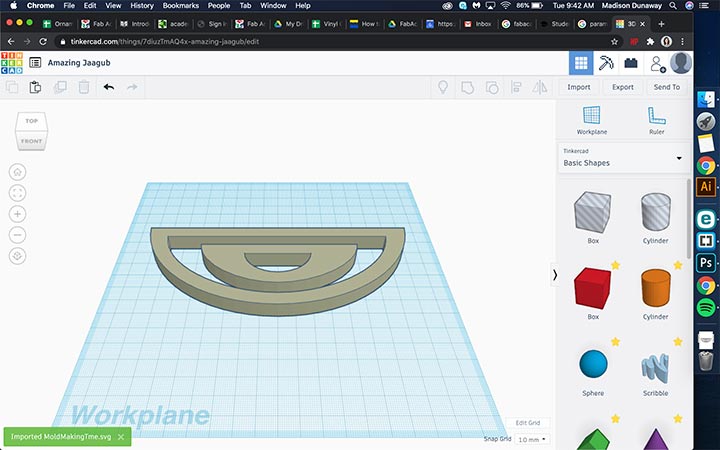Bookmark this page with star icon
Viewport: 720px width, 450px height.
(614, 41)
